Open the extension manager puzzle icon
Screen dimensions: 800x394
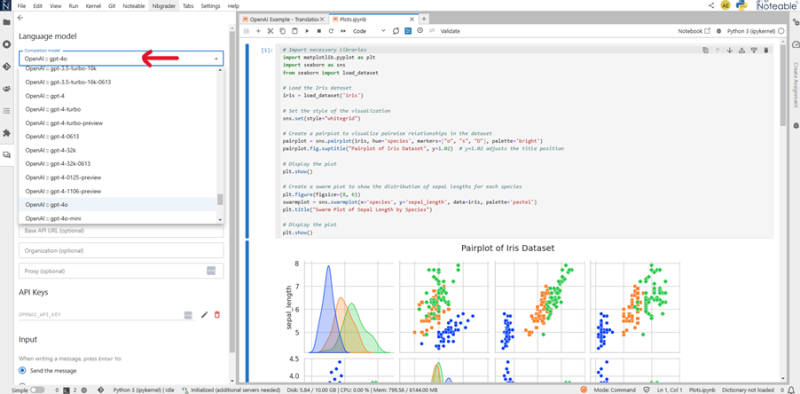coord(7,133)
